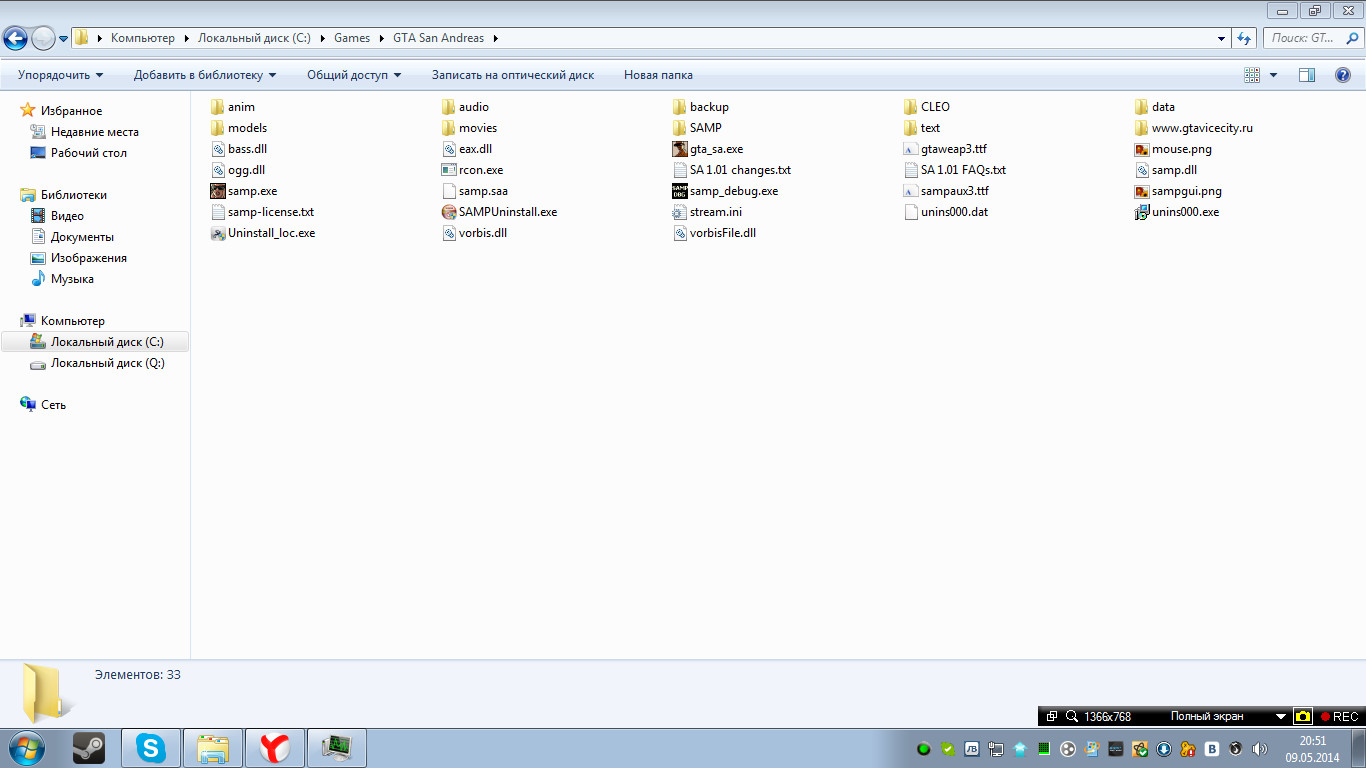Select mouse.png file icon
The height and width of the screenshot is (768, 1366).
point(1142,149)
